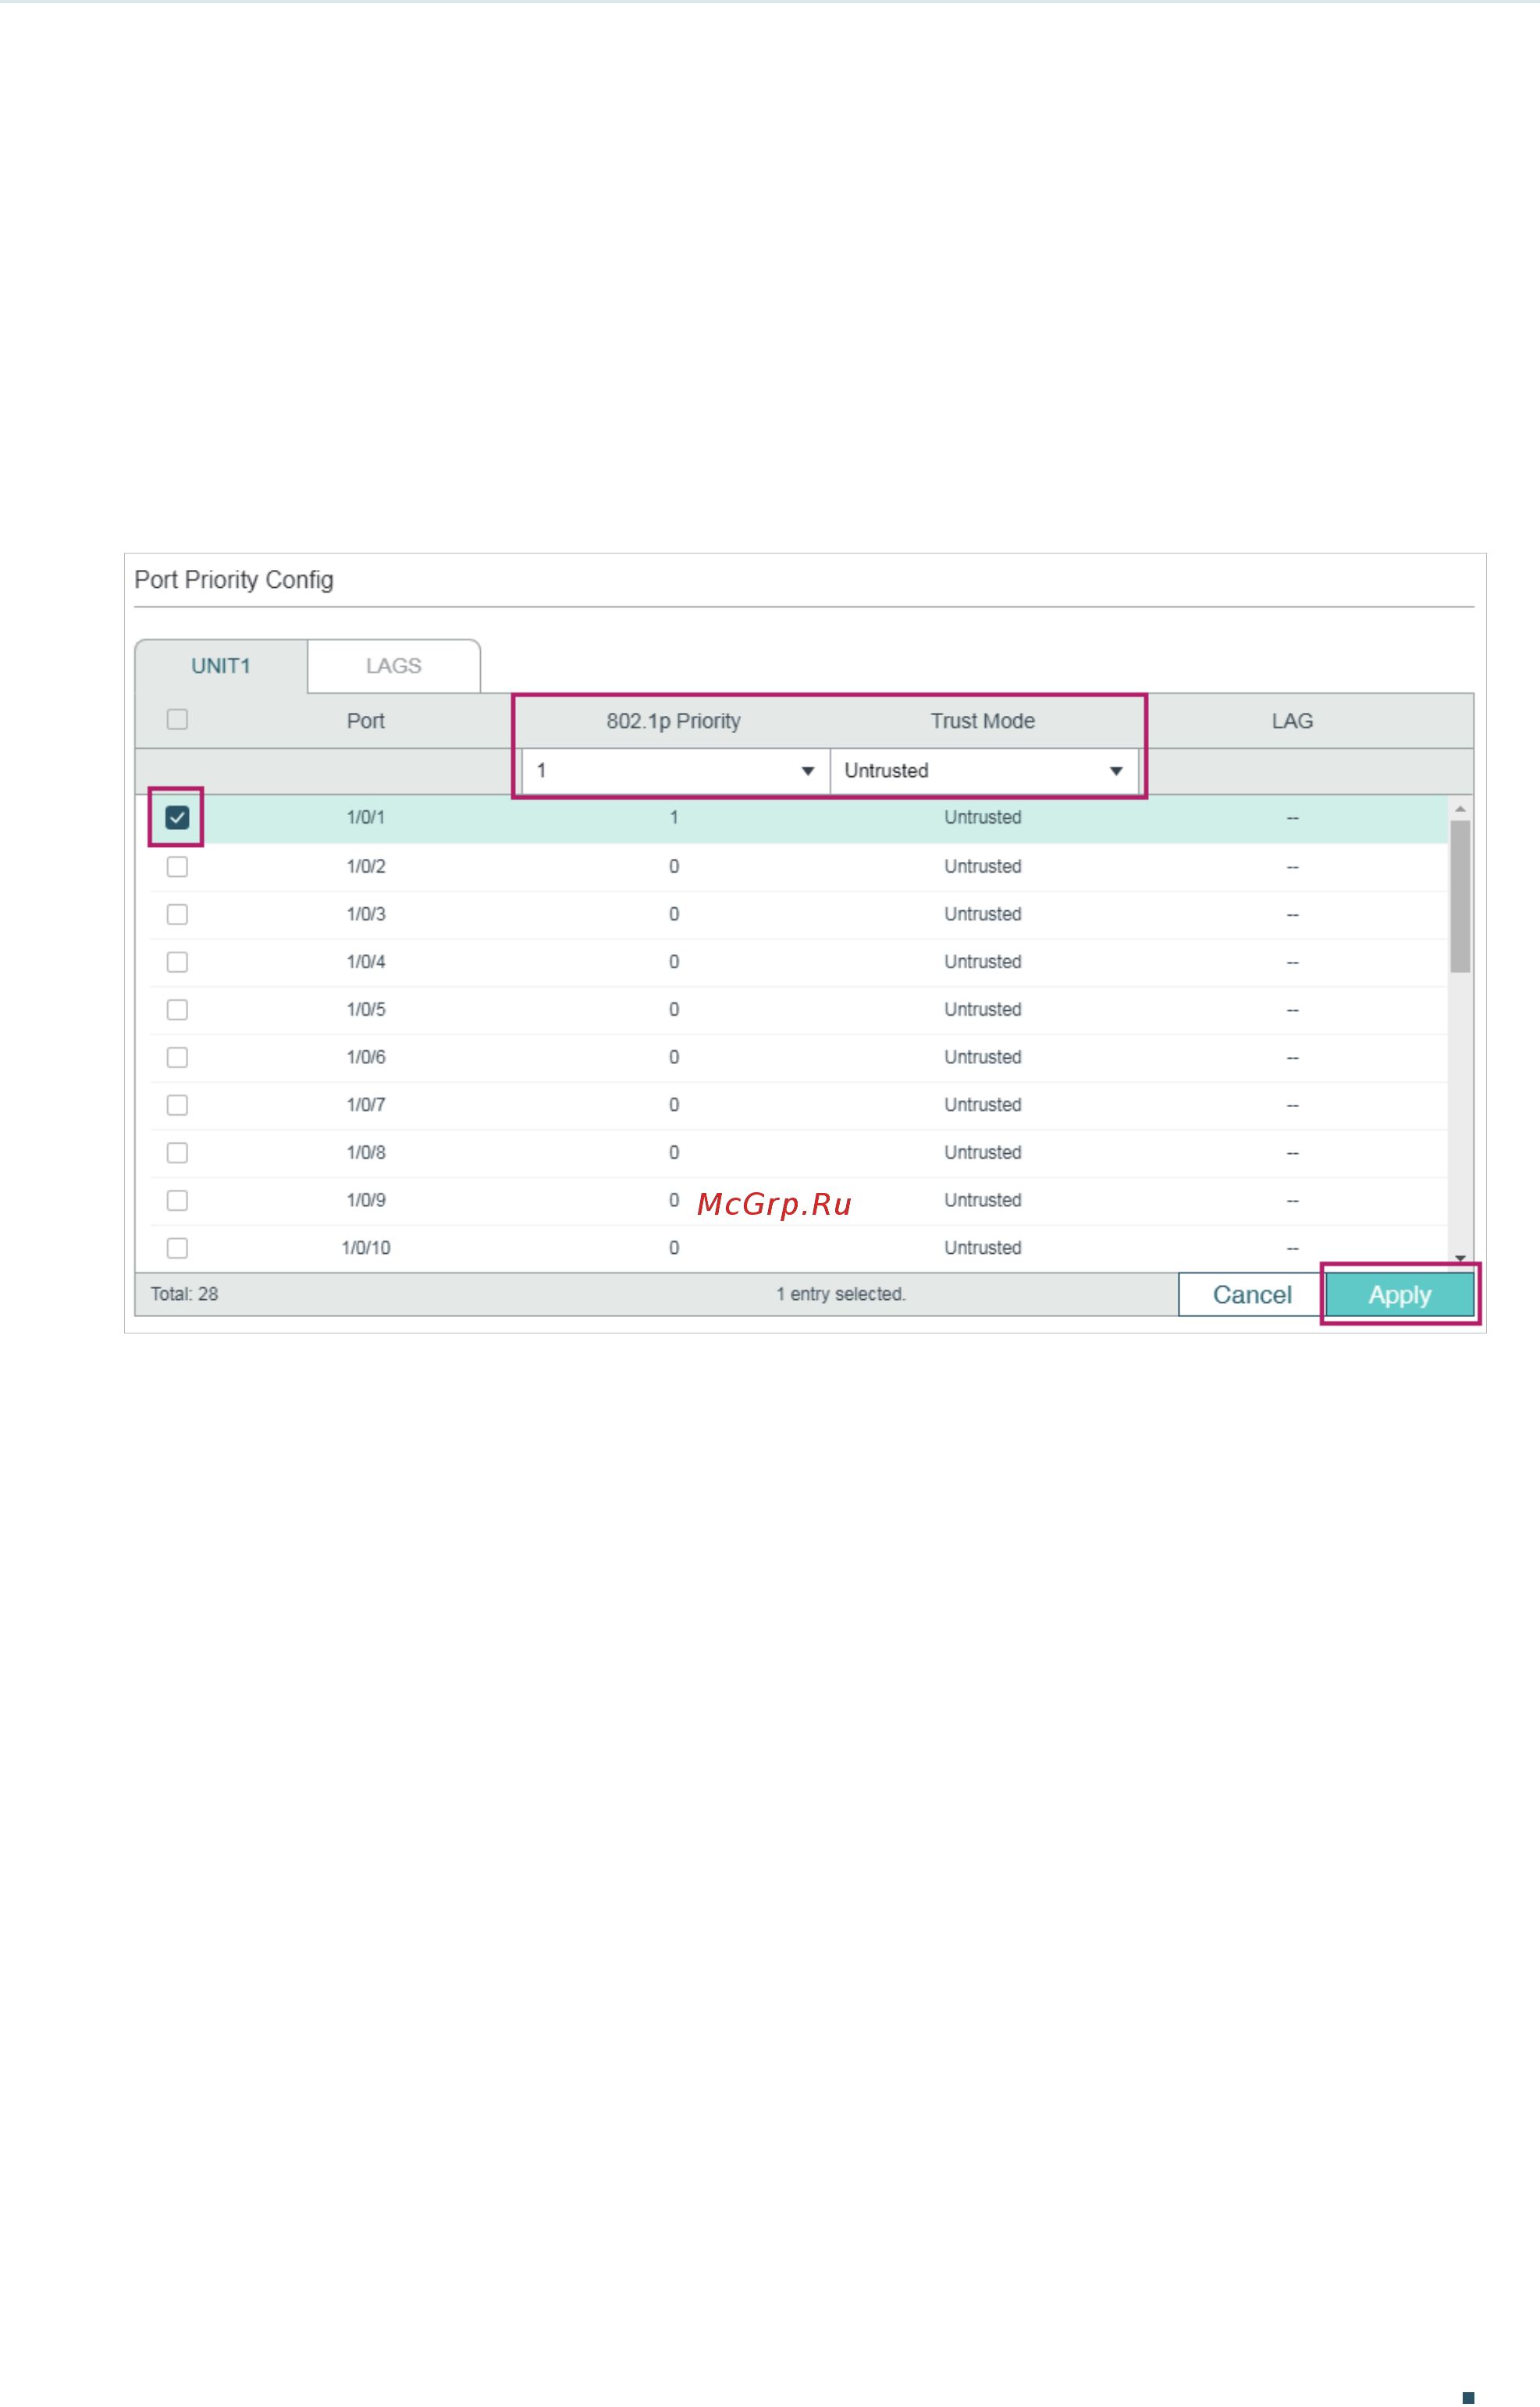
Task: Click Untrusted cell in row 1/0/3
Action: 983,914
